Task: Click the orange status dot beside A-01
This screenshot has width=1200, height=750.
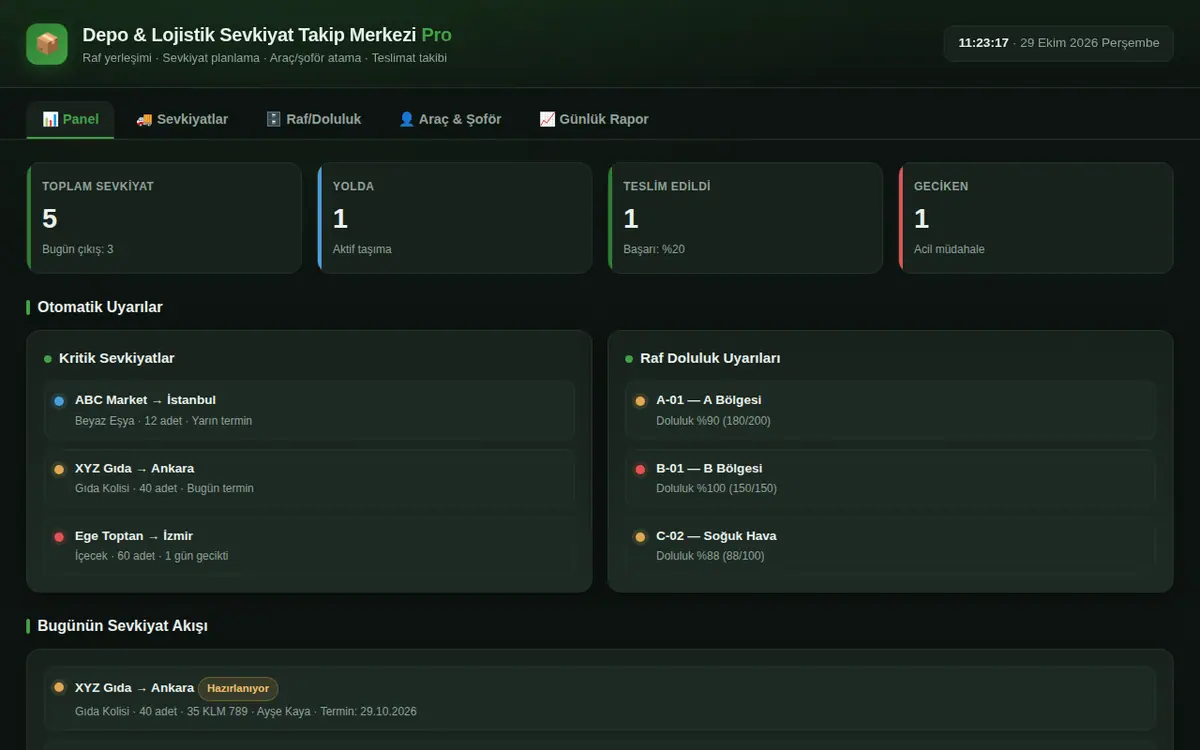Action: pyautogui.click(x=640, y=401)
